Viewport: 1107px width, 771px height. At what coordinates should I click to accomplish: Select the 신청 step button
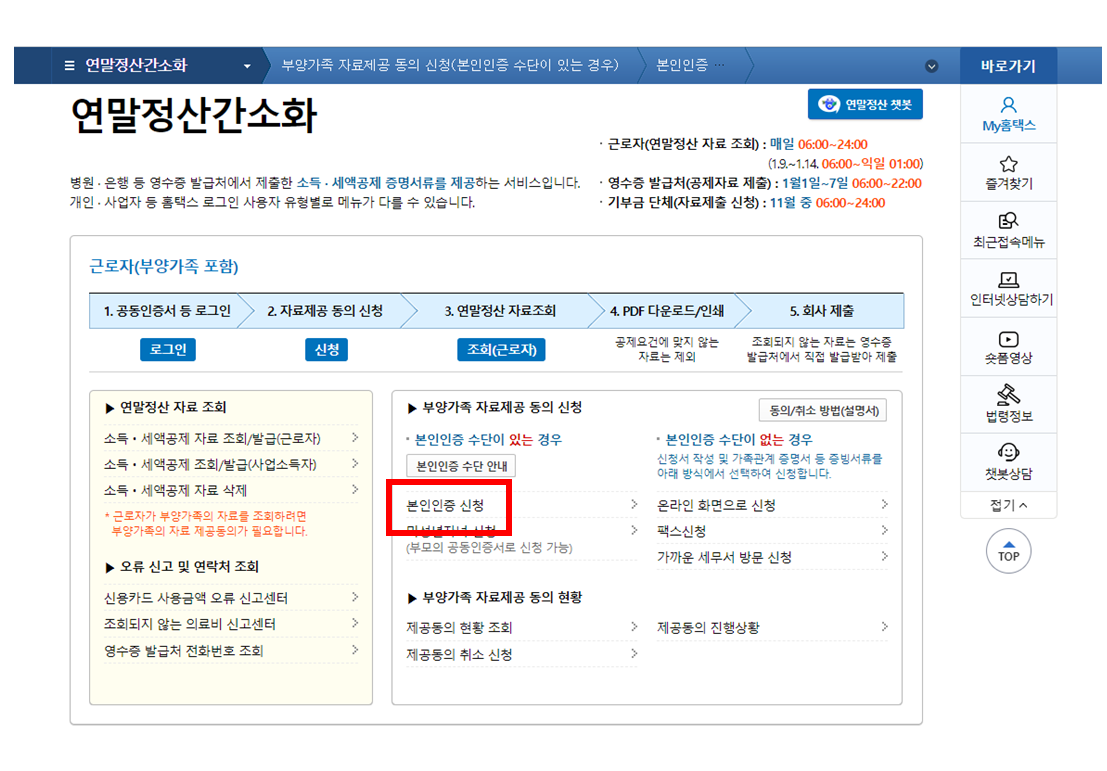click(326, 349)
